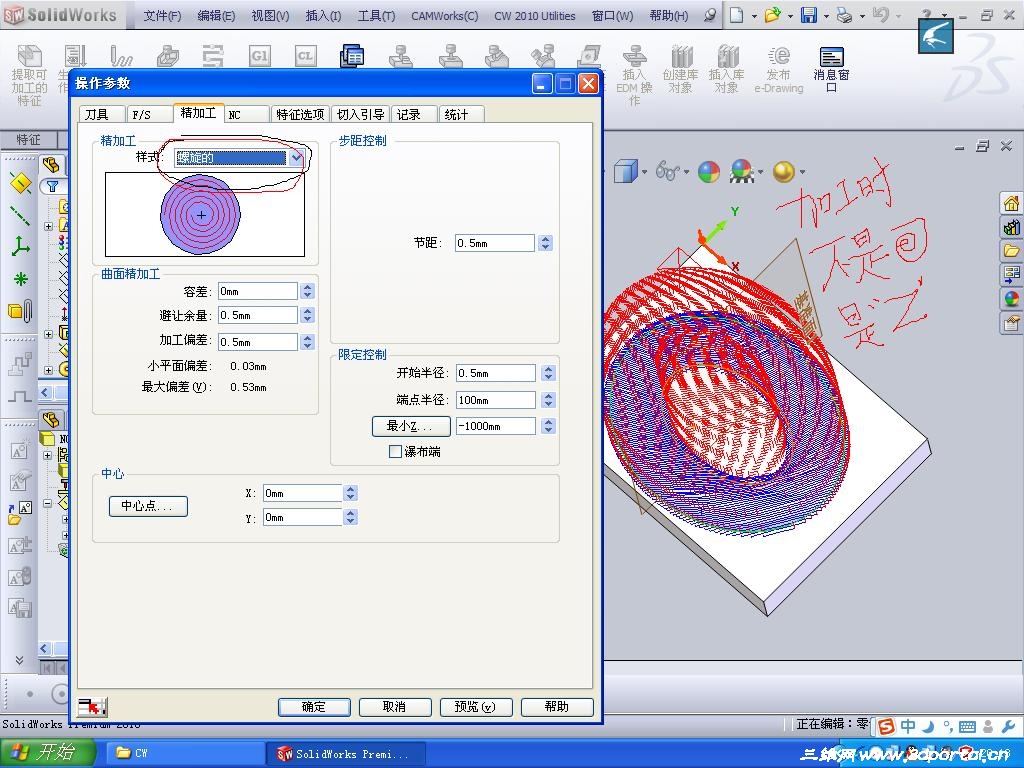Click the 避让余量 spinner arrows
The image size is (1024, 768).
pos(308,315)
